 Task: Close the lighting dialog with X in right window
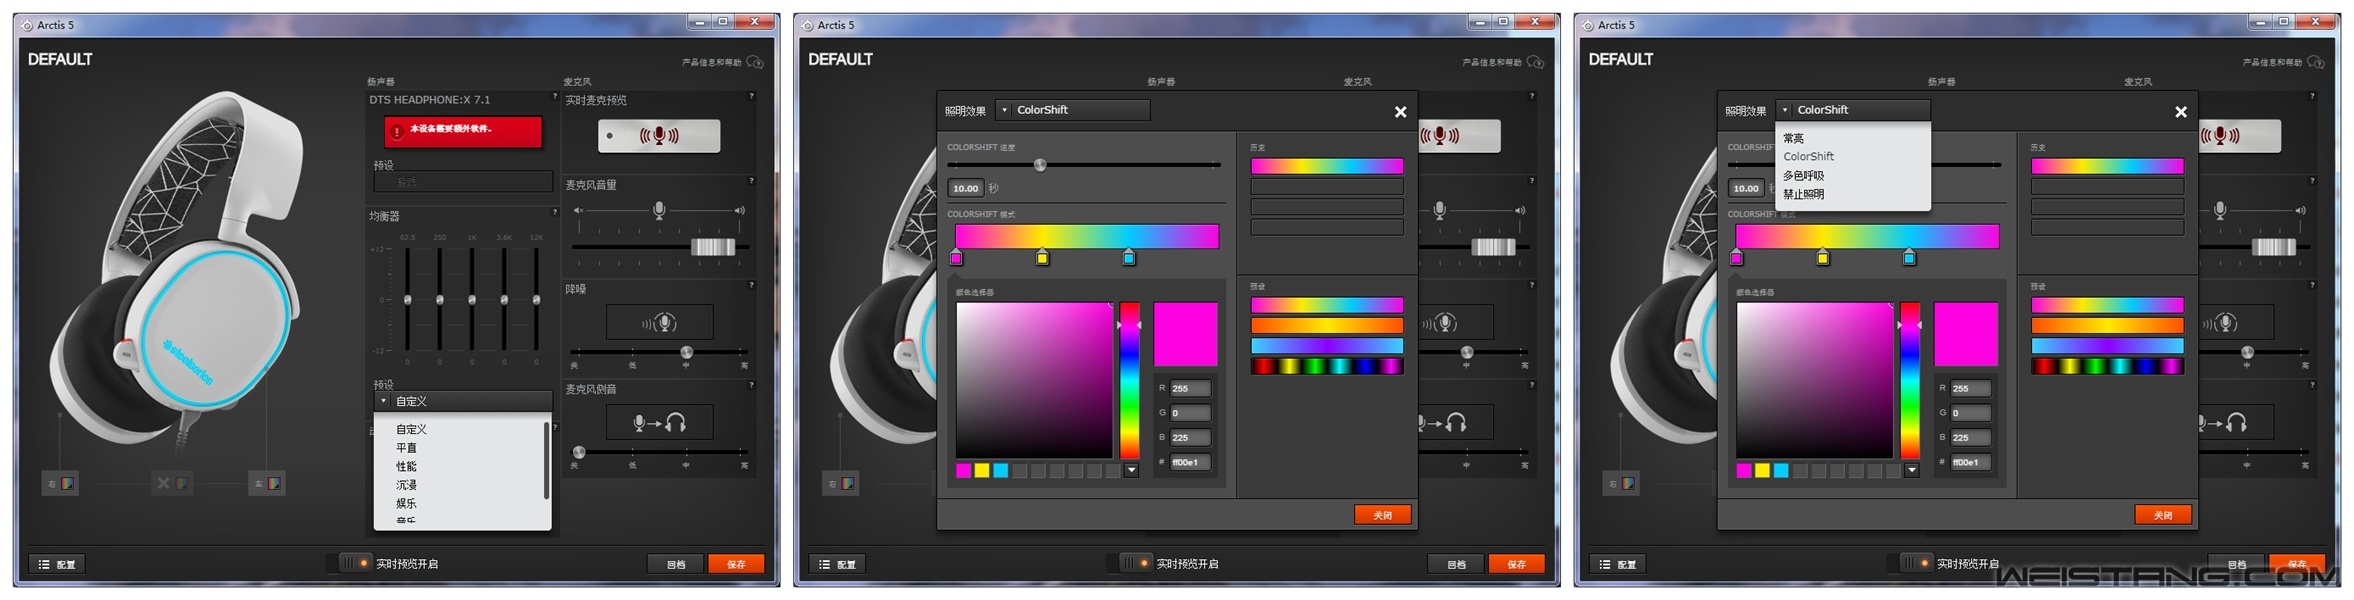pyautogui.click(x=2180, y=112)
